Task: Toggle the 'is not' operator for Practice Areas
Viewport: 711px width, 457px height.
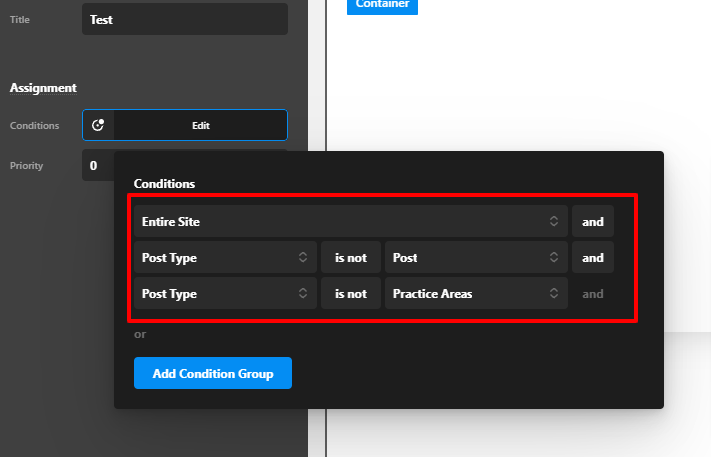Action: [x=350, y=293]
